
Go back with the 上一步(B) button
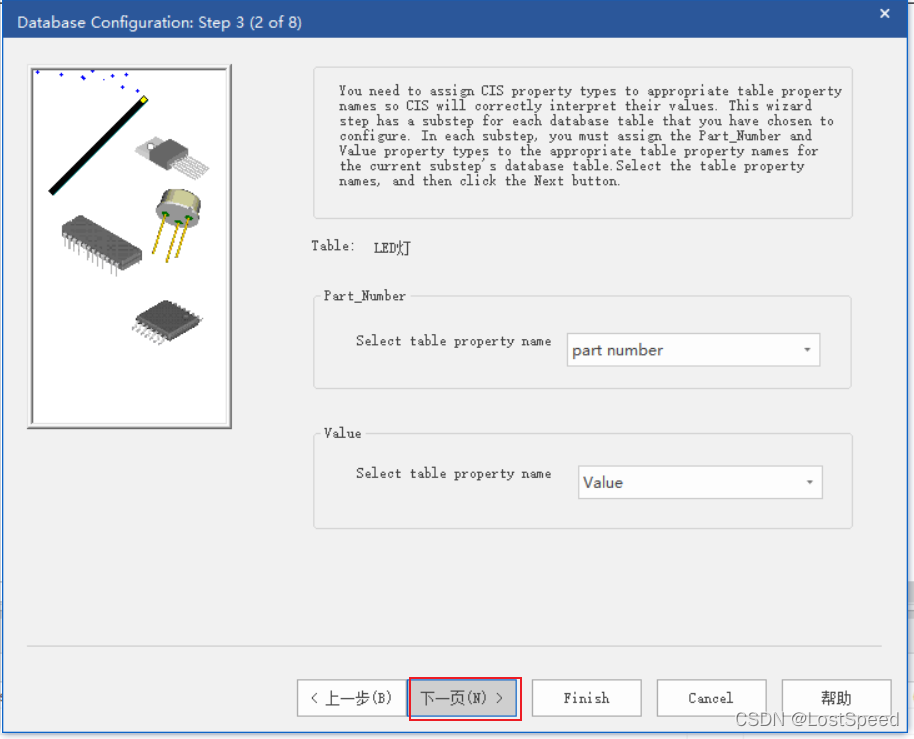[351, 698]
